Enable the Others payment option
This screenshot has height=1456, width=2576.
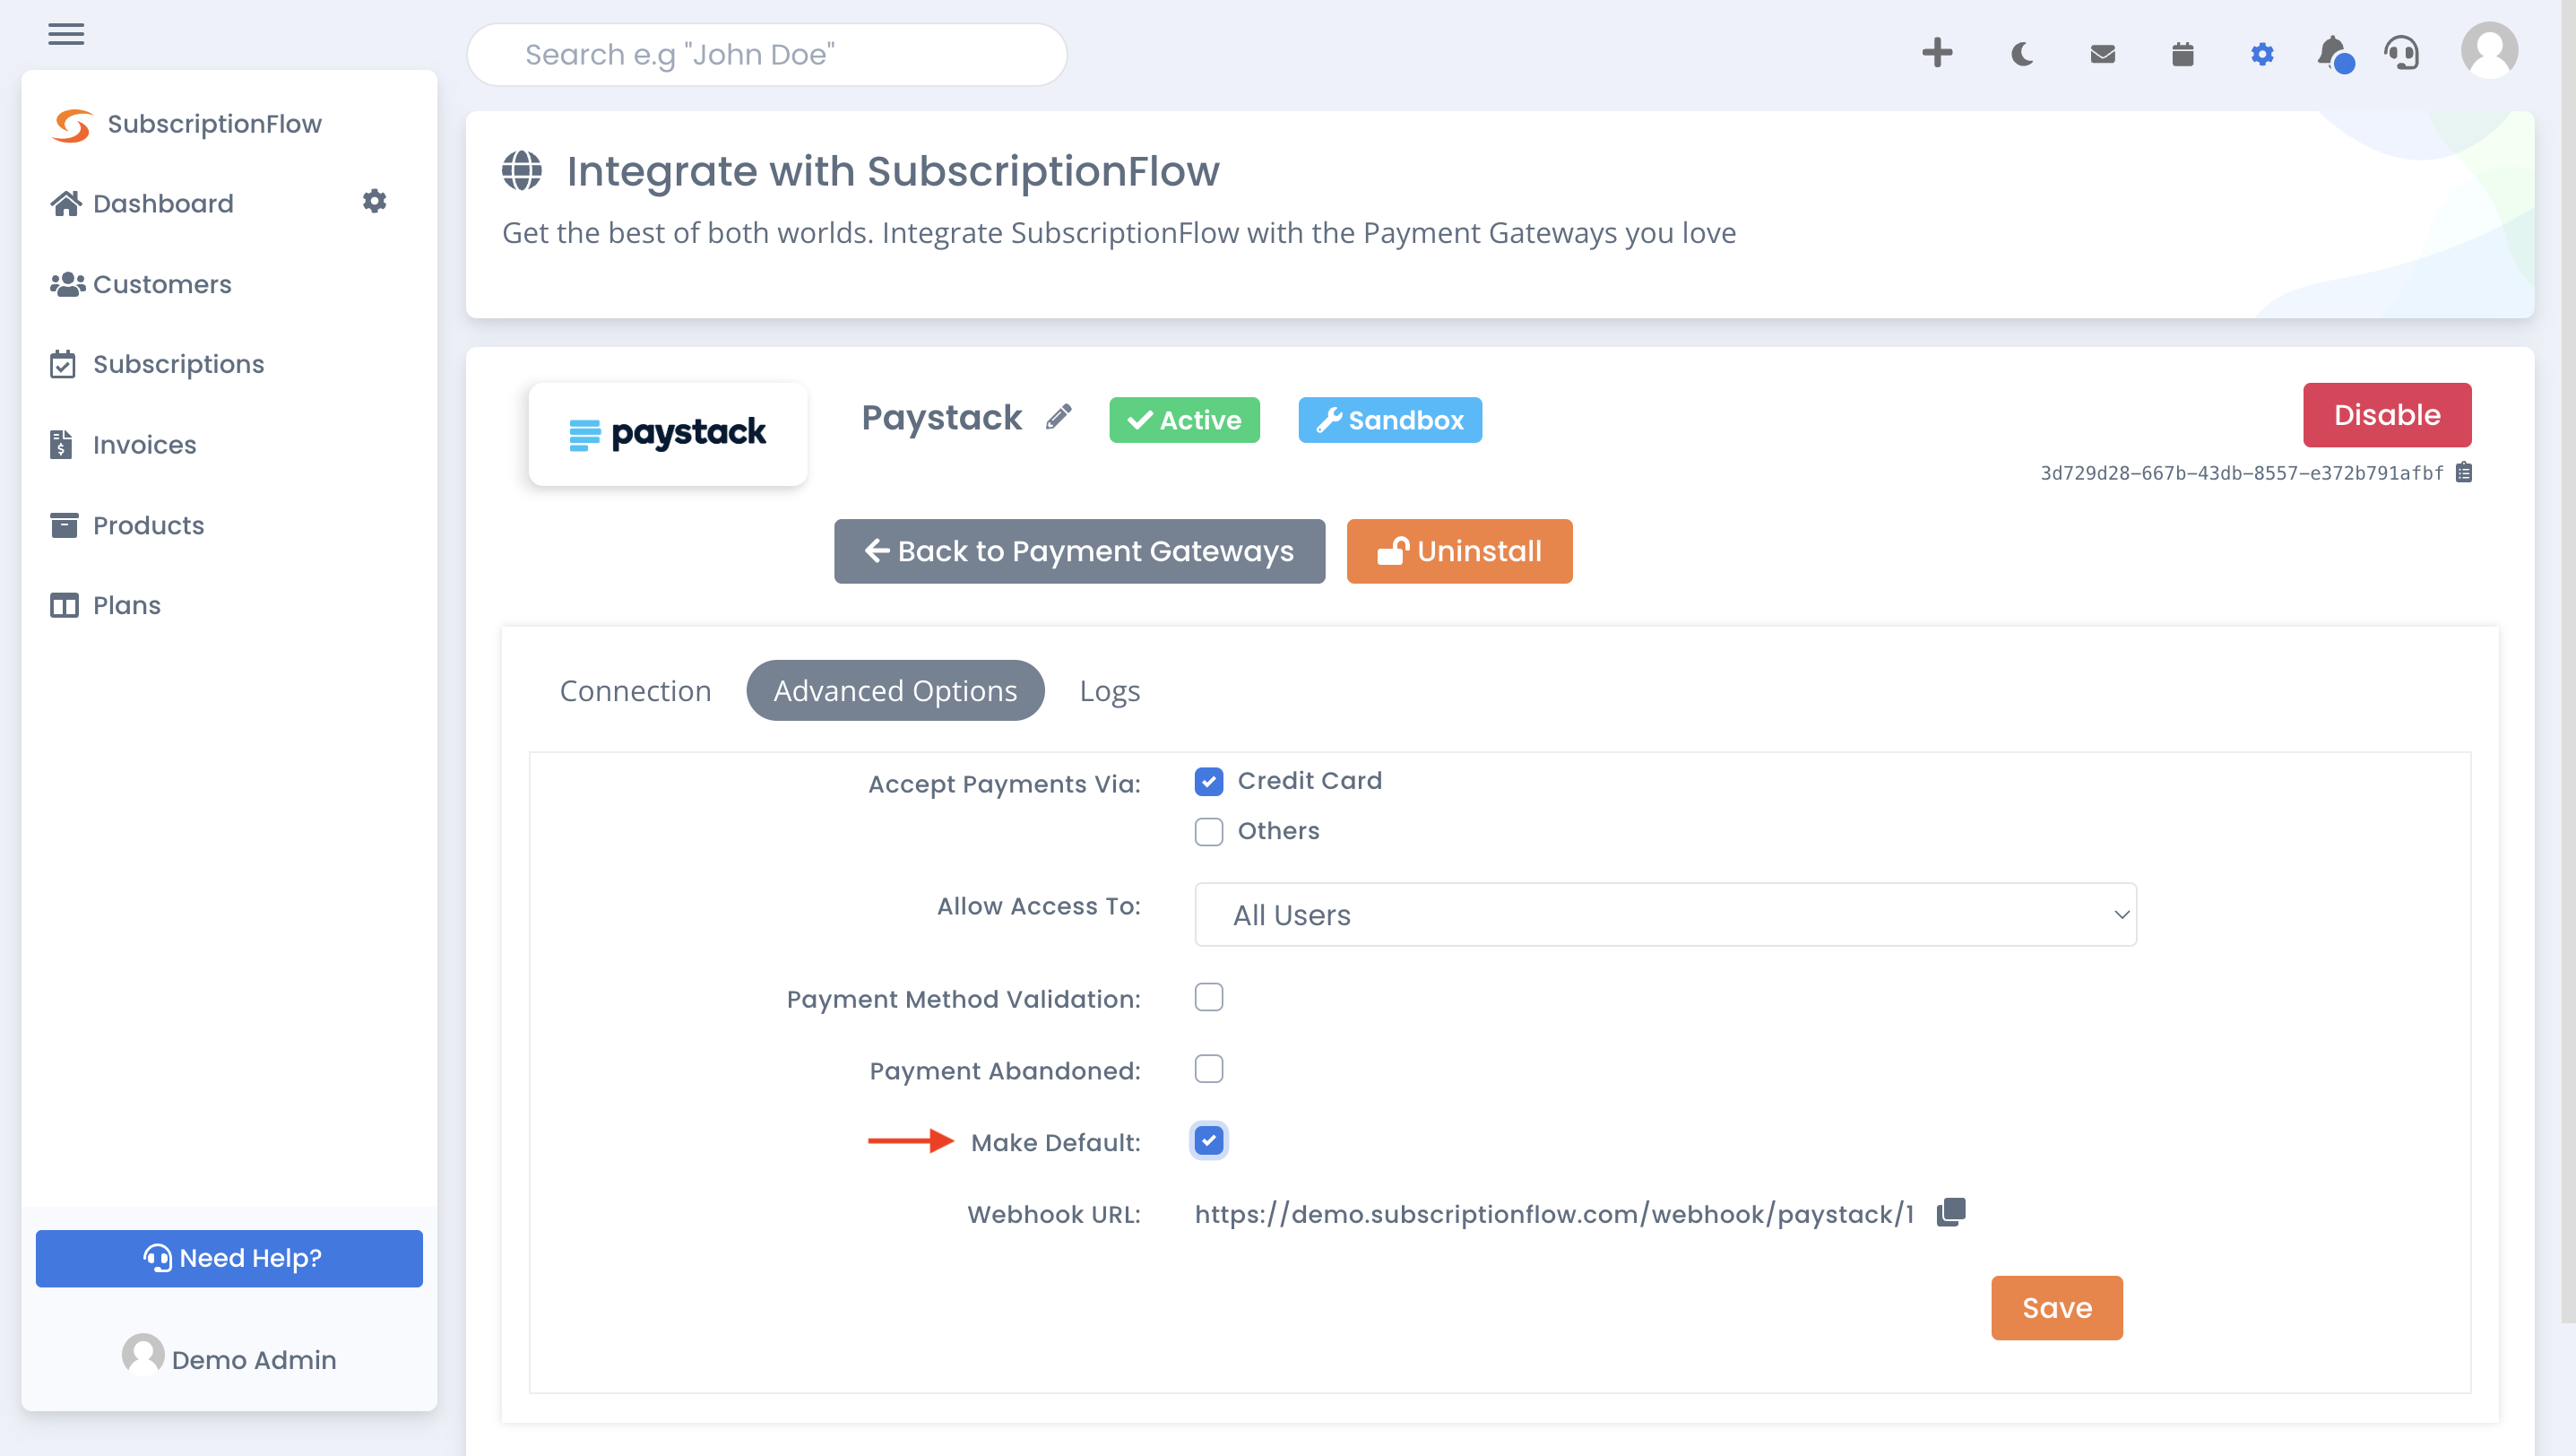pos(1209,831)
